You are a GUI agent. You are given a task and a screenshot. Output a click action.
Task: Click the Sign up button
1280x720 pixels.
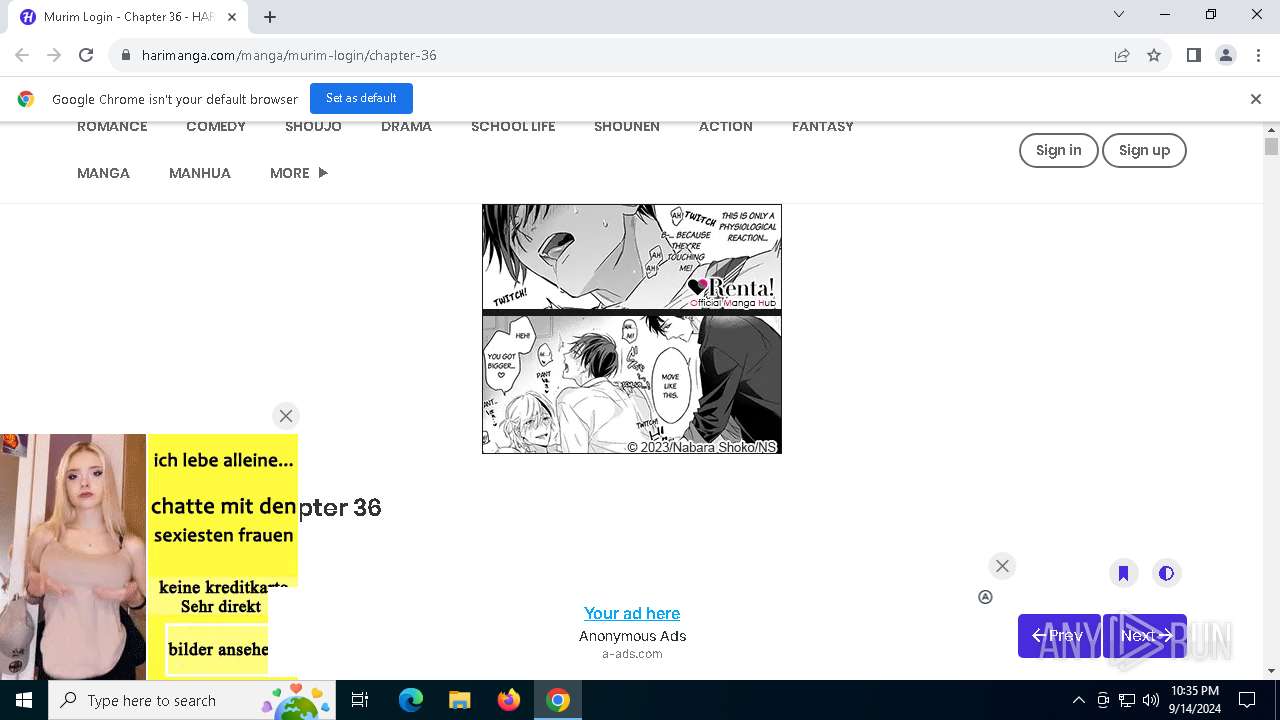[1144, 150]
